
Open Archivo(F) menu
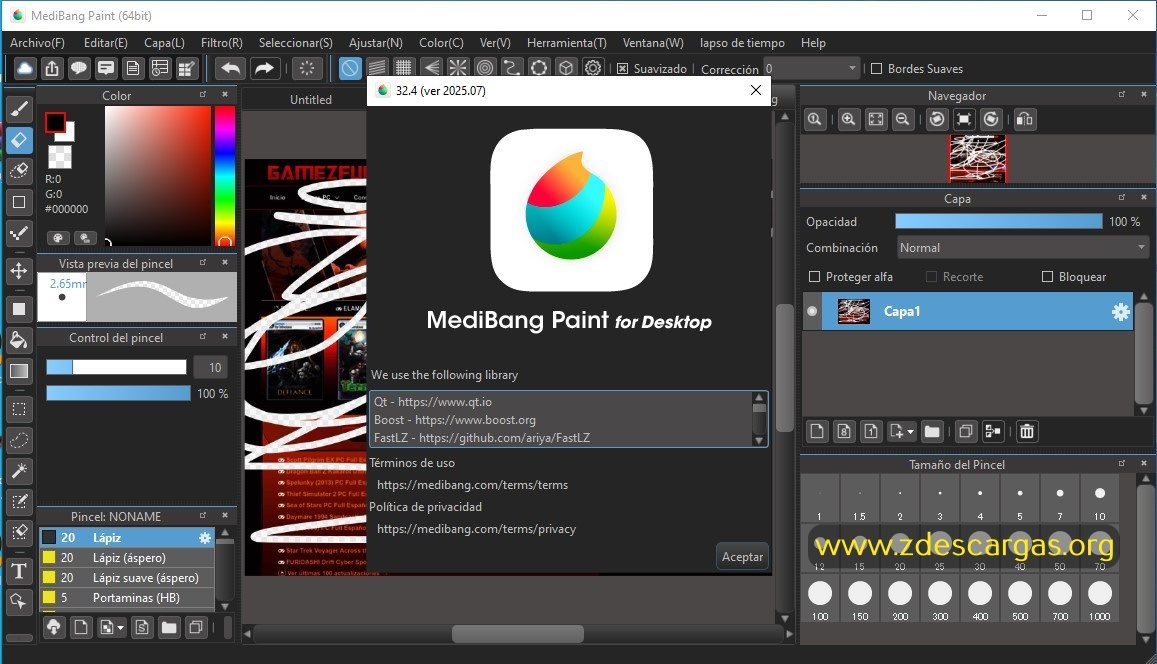tap(37, 43)
